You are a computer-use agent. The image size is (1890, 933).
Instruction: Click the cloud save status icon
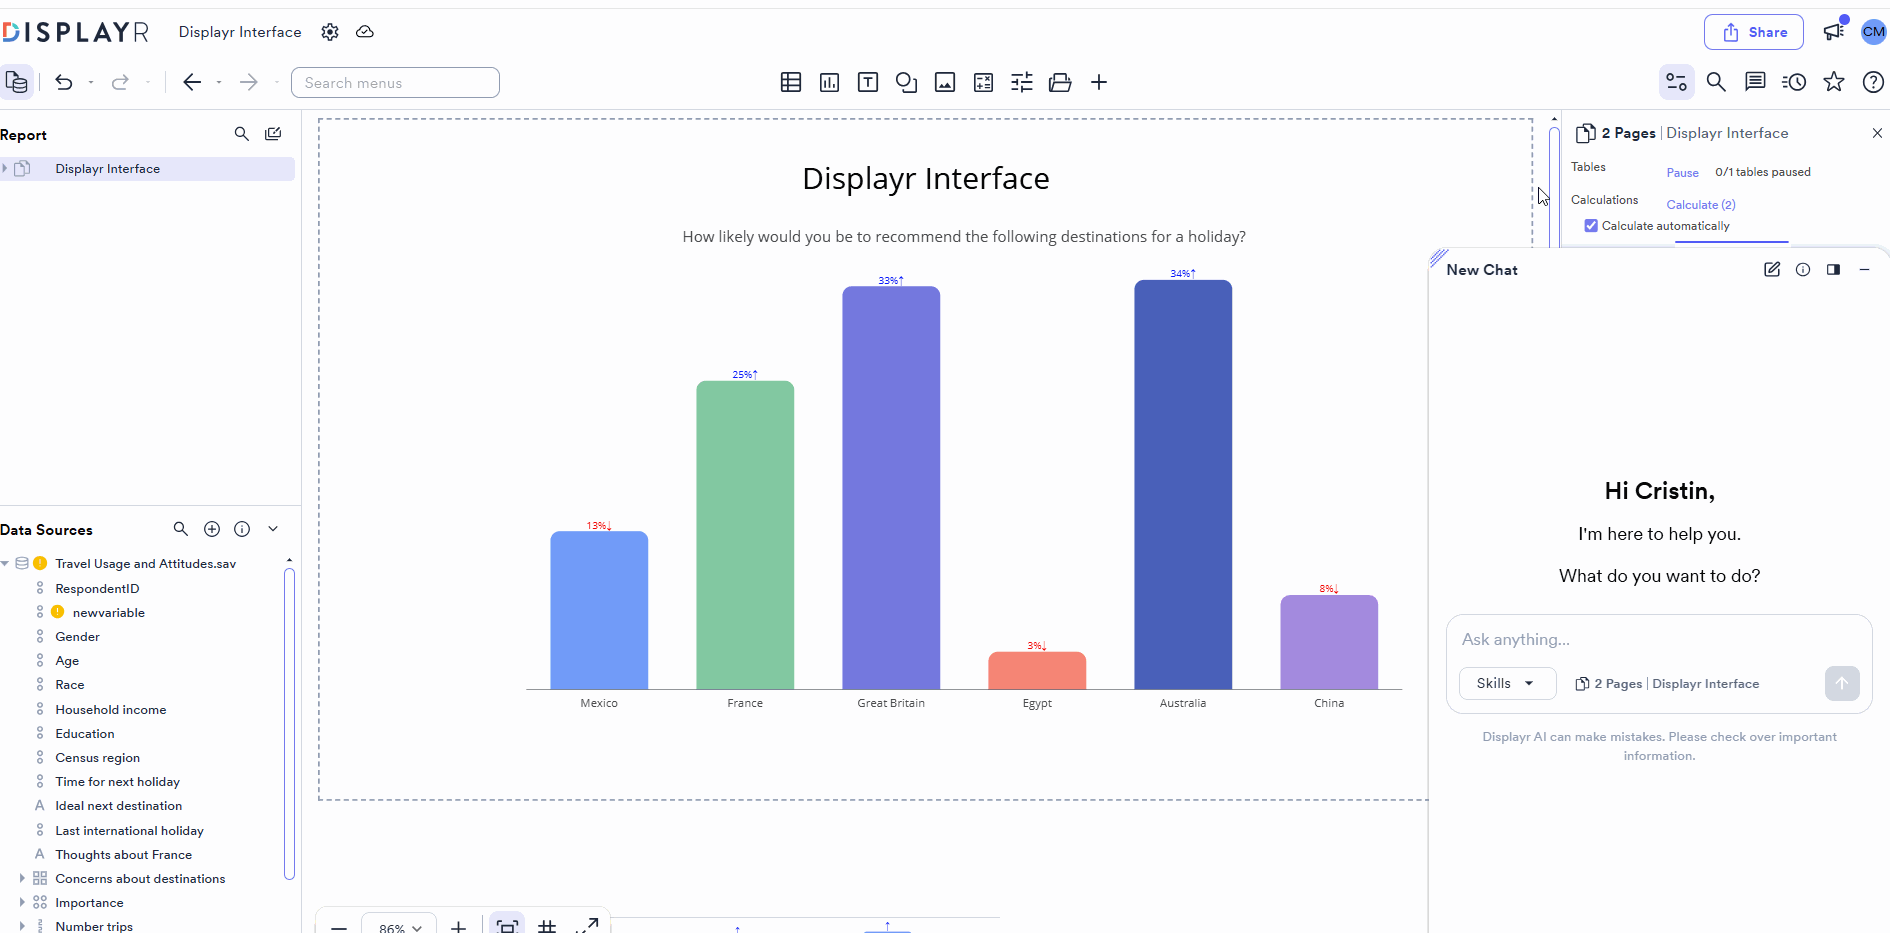[x=365, y=32]
